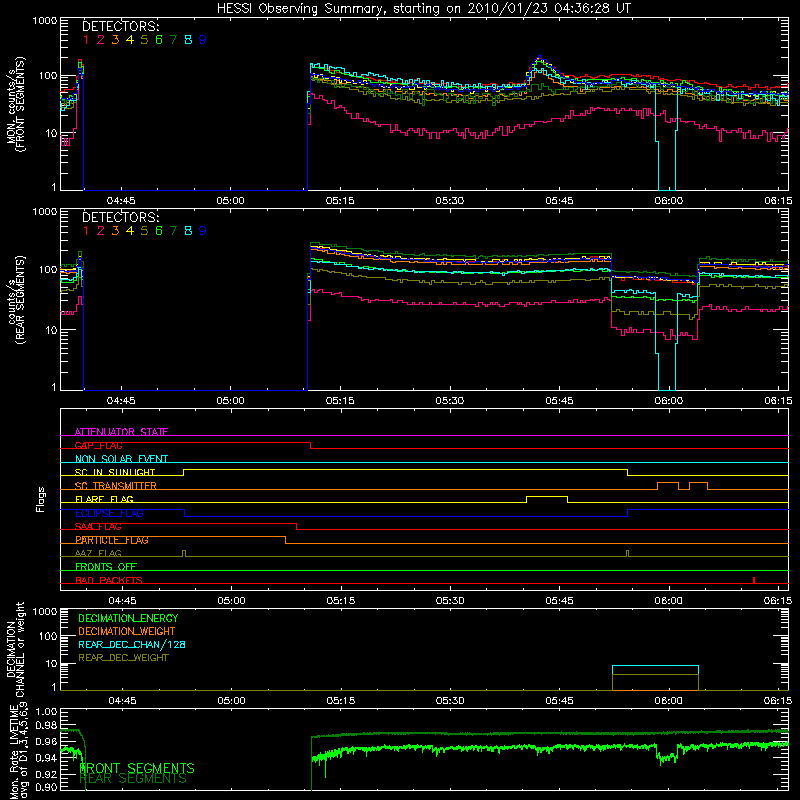Click the FRONT SEGMENTS count rate axis title
The height and width of the screenshot is (800, 800).
(x=15, y=104)
